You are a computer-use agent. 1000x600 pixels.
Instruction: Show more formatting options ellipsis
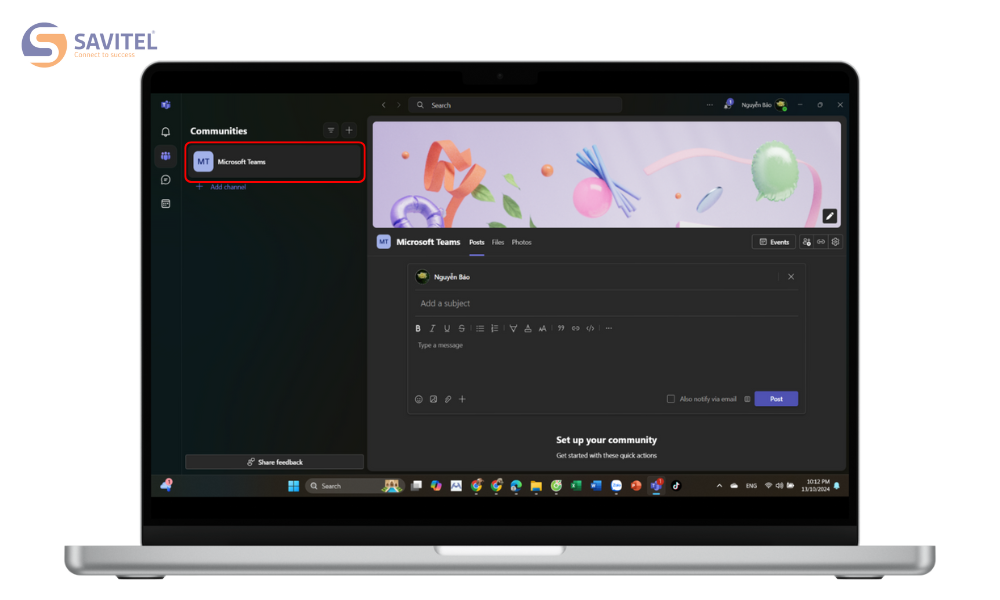coord(609,328)
